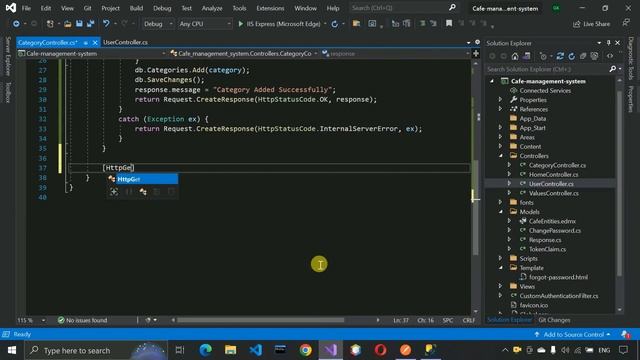Click the Navigate Backward toolbar icon
The image size is (640, 360).
(x=16, y=24)
